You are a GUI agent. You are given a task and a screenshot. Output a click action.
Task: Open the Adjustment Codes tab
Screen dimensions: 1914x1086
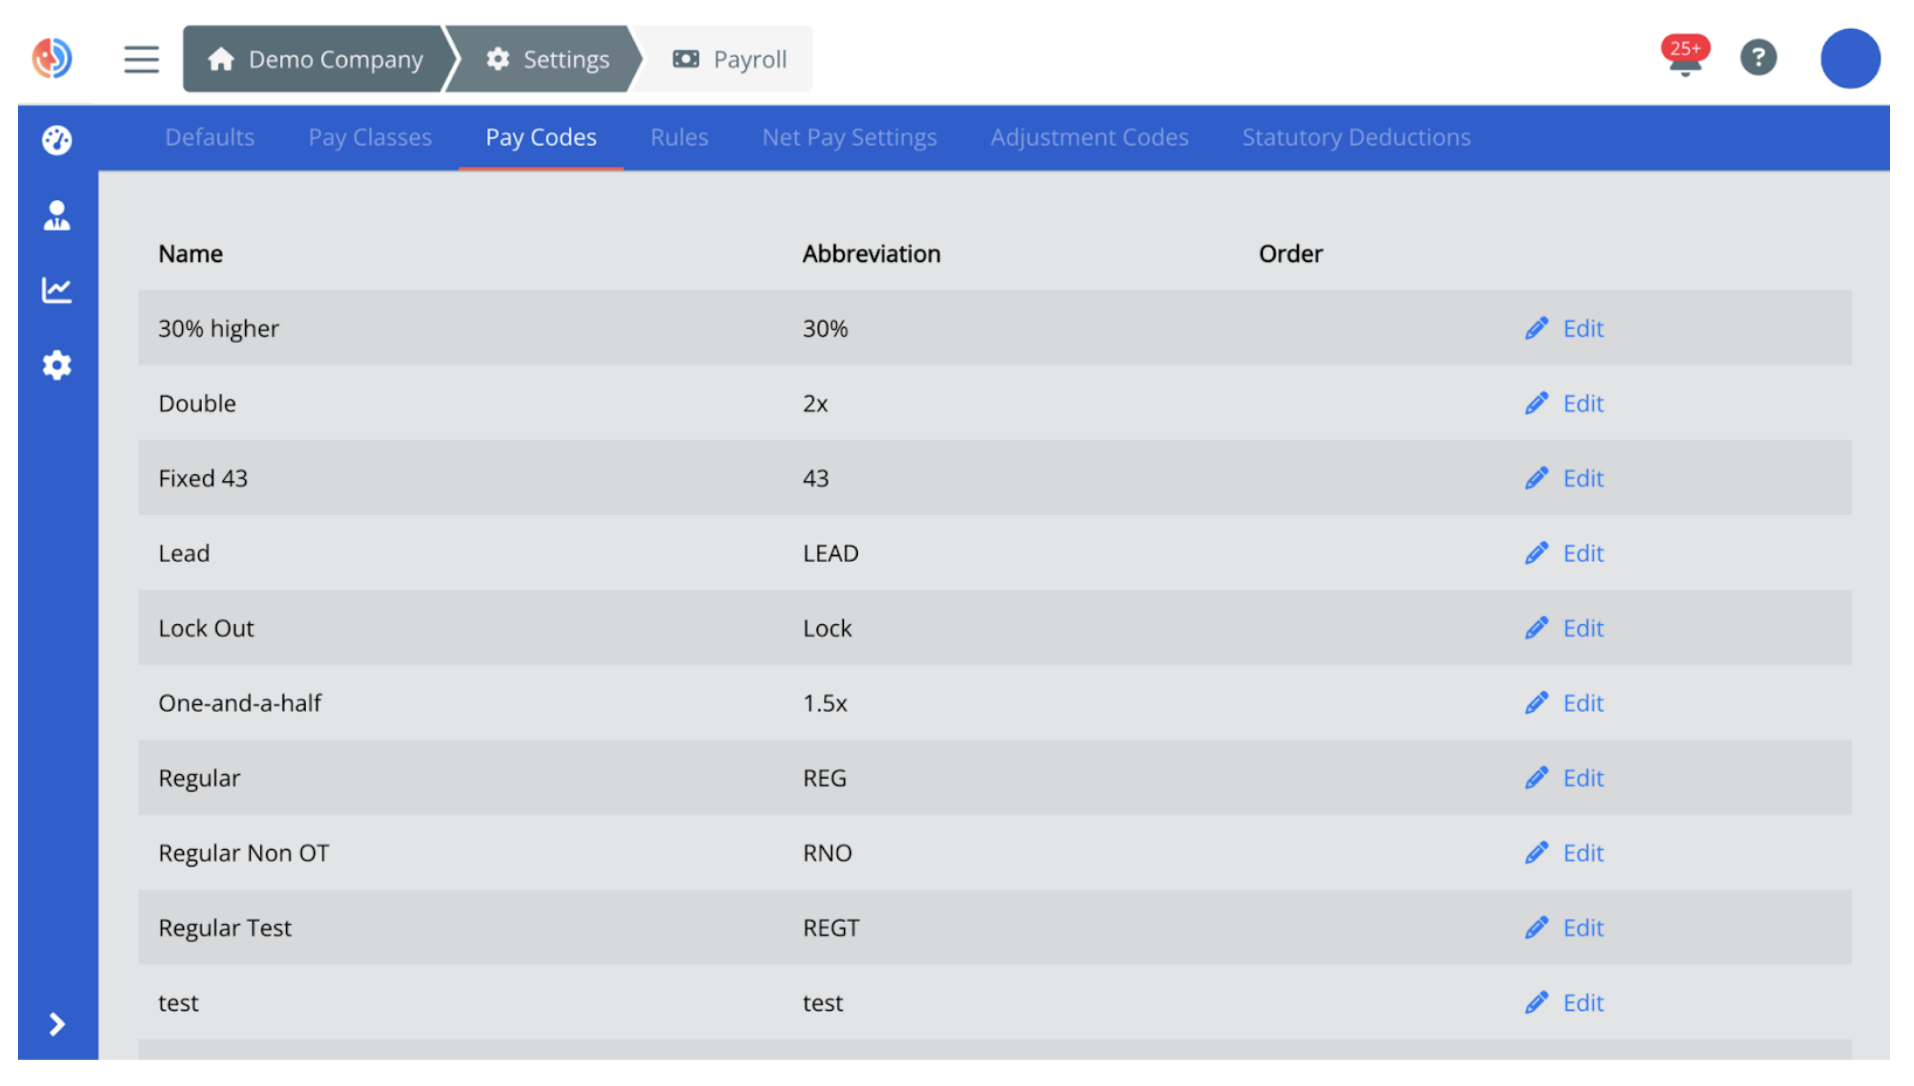tap(1089, 137)
